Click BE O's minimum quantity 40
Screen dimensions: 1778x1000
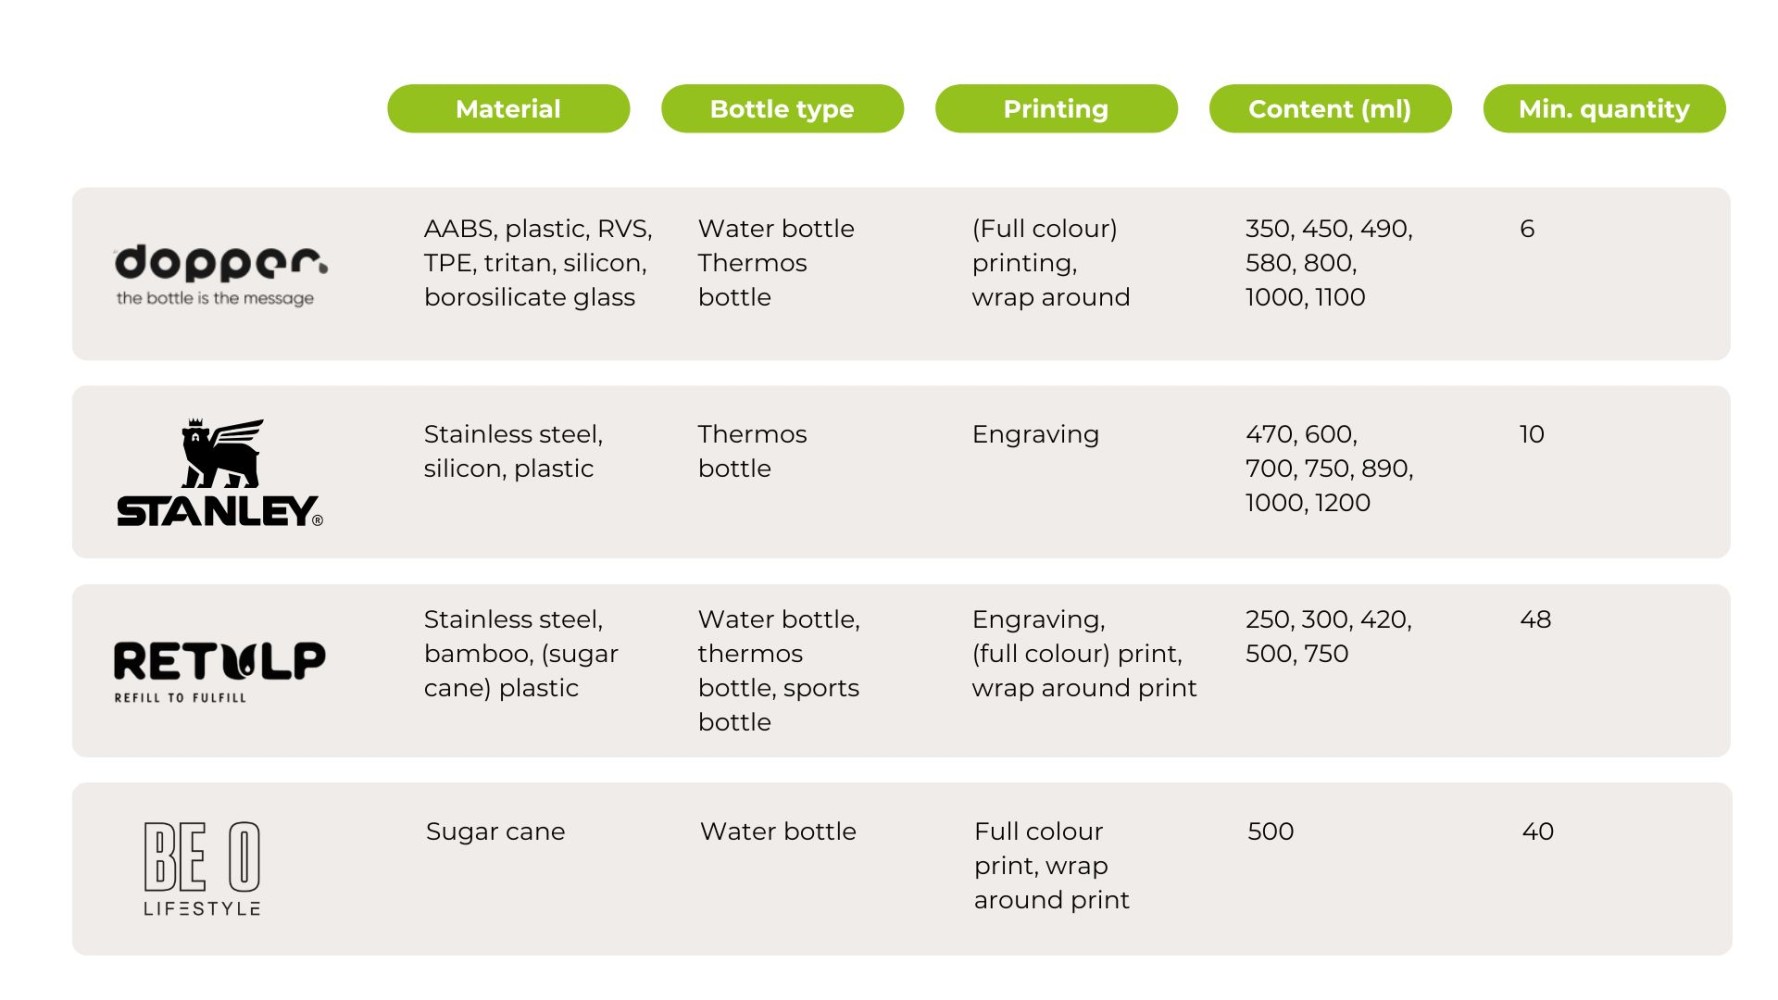point(1537,831)
